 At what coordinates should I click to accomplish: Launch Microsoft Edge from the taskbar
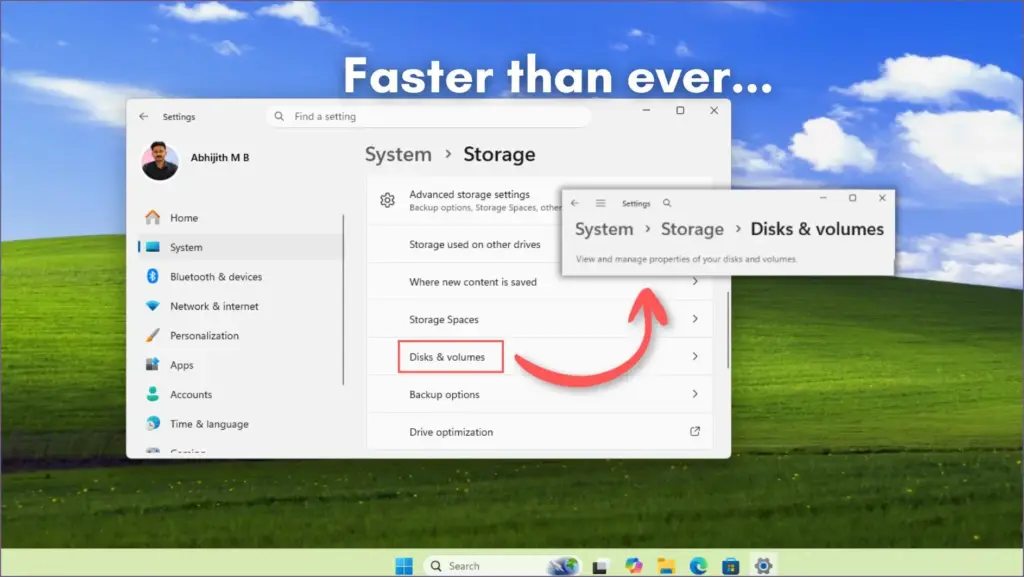[698, 566]
